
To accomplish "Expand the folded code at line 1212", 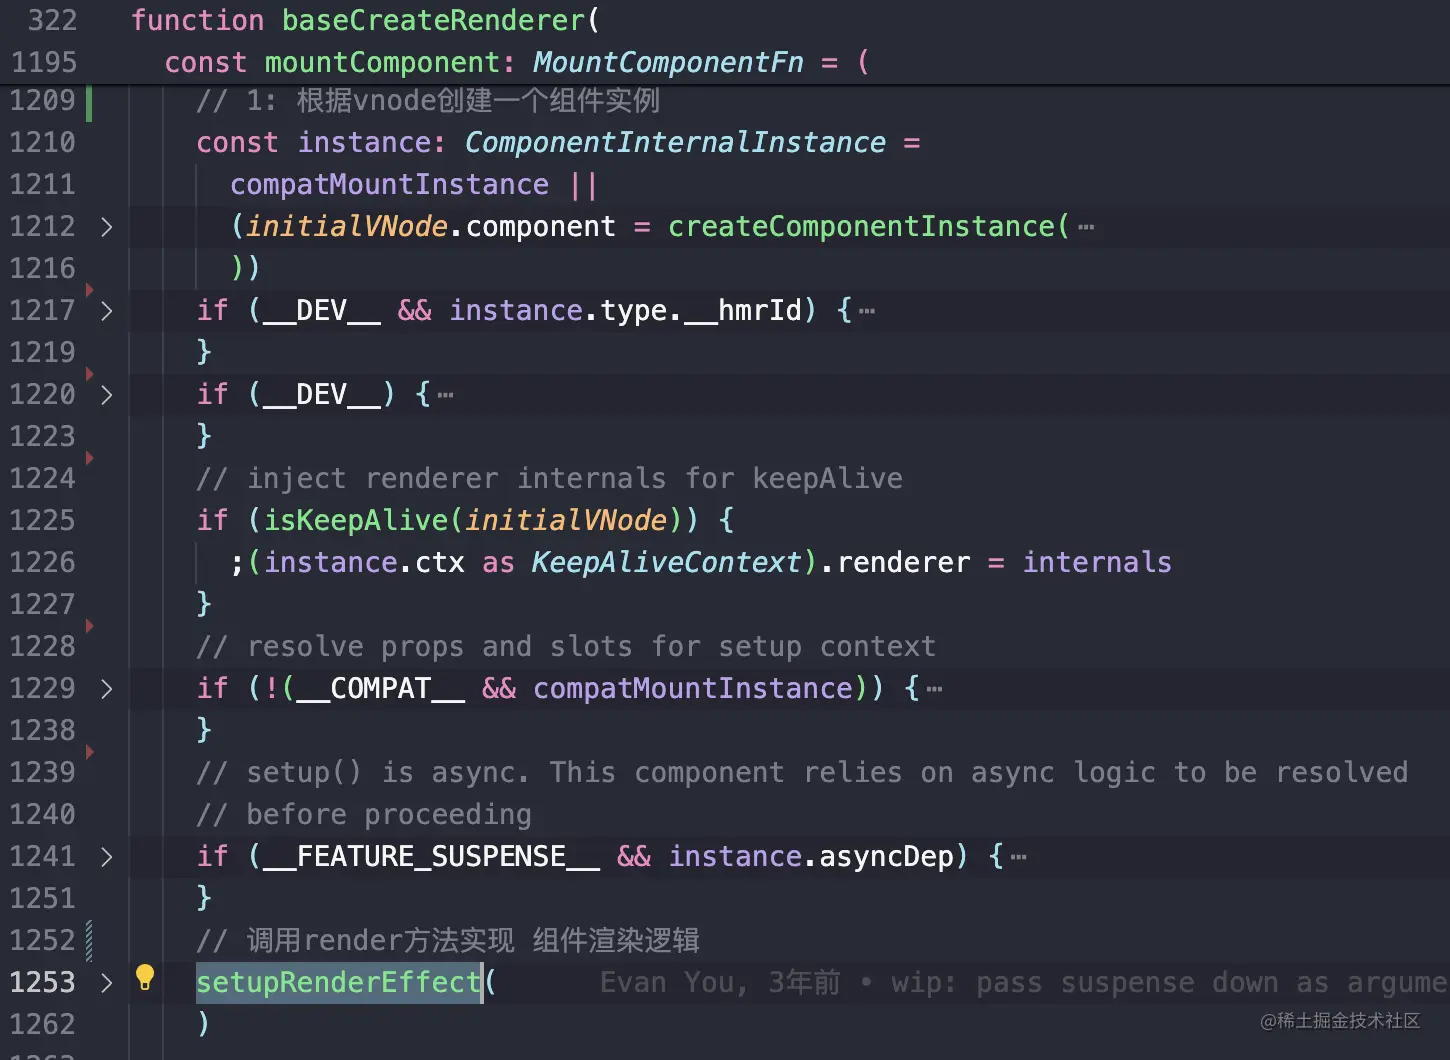I will (x=107, y=227).
